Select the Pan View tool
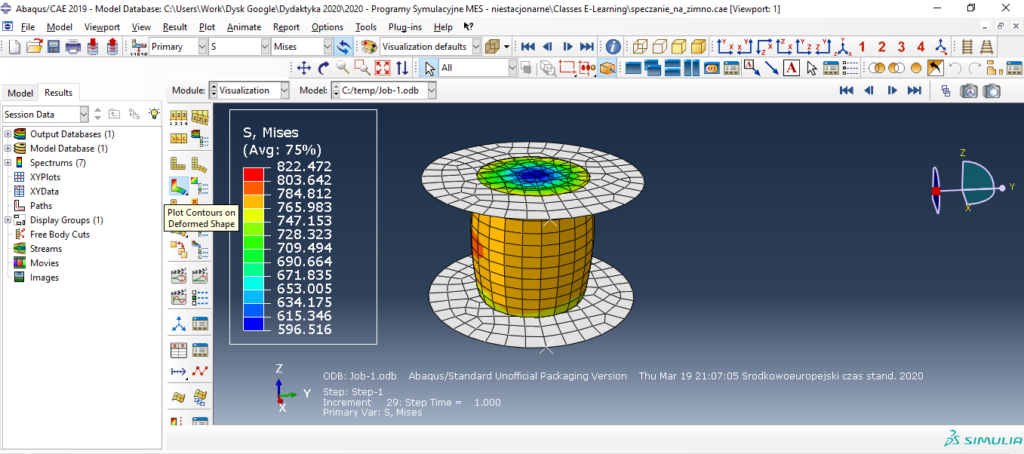Viewport: 1024px width, 454px height. (304, 67)
